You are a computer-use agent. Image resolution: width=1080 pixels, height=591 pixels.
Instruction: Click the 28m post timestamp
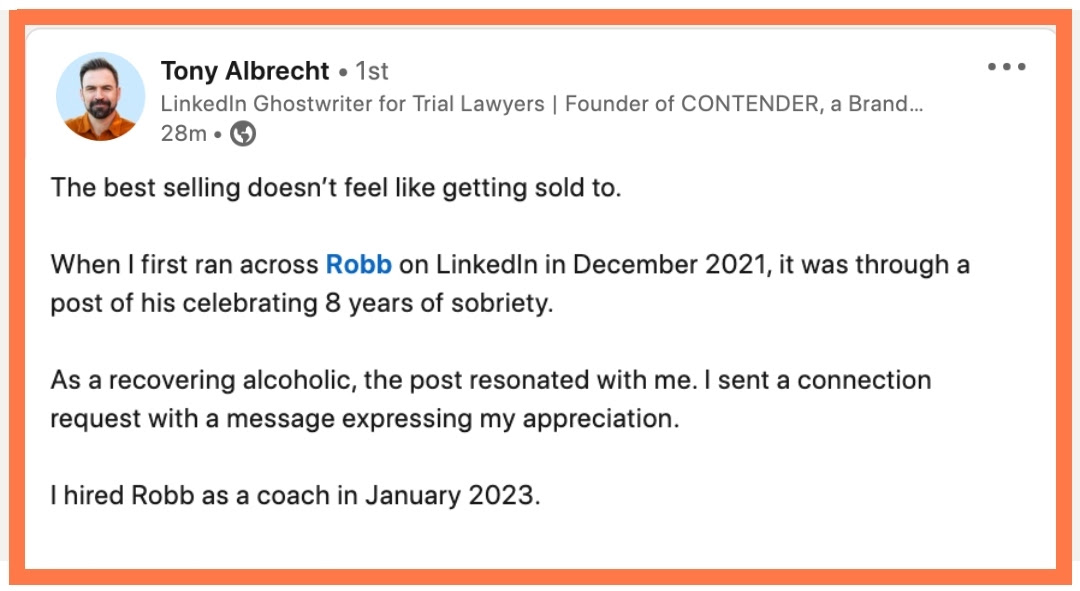click(x=183, y=134)
